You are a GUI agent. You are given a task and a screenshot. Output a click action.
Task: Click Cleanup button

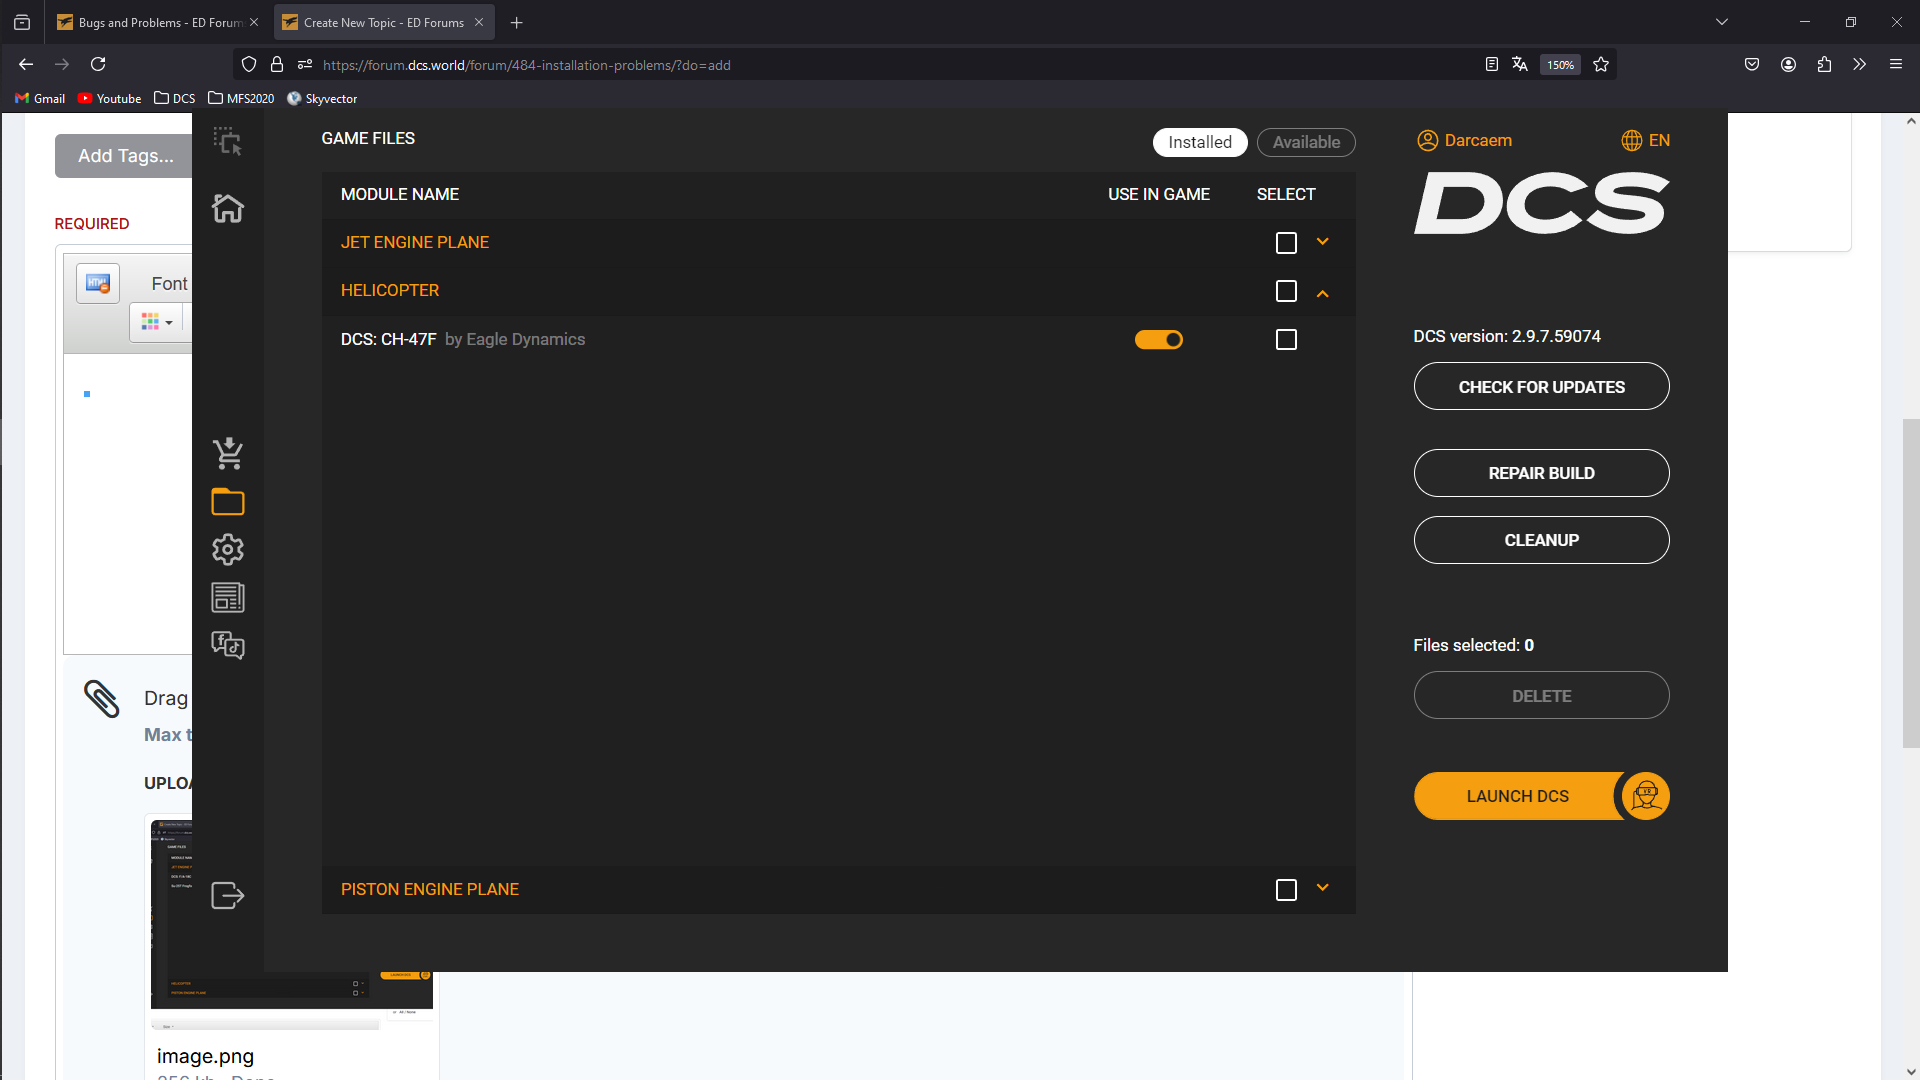[1541, 540]
